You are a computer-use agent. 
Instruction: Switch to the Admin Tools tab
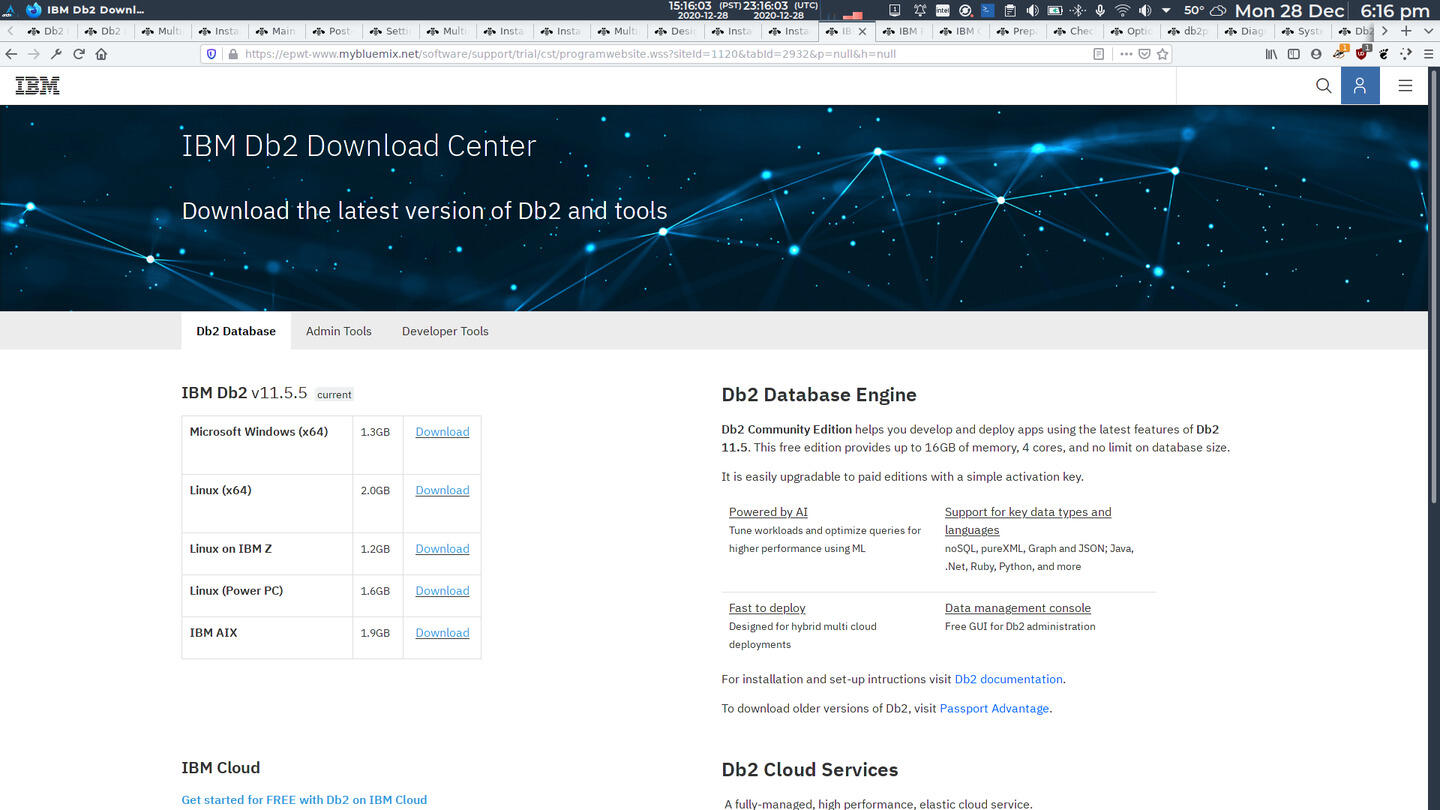tap(338, 331)
